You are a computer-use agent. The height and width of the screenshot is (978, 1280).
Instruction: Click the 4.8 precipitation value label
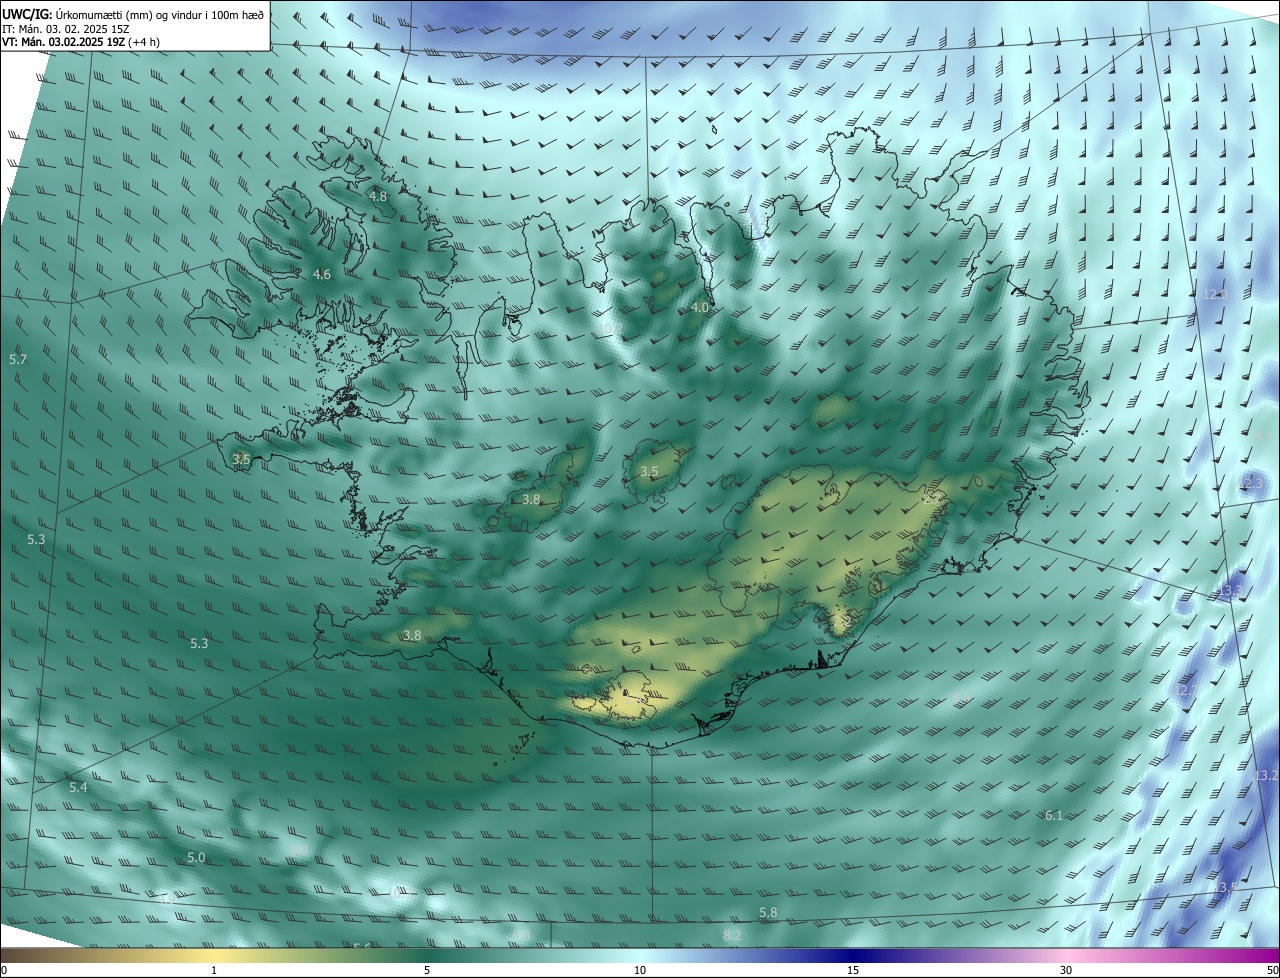[378, 197]
